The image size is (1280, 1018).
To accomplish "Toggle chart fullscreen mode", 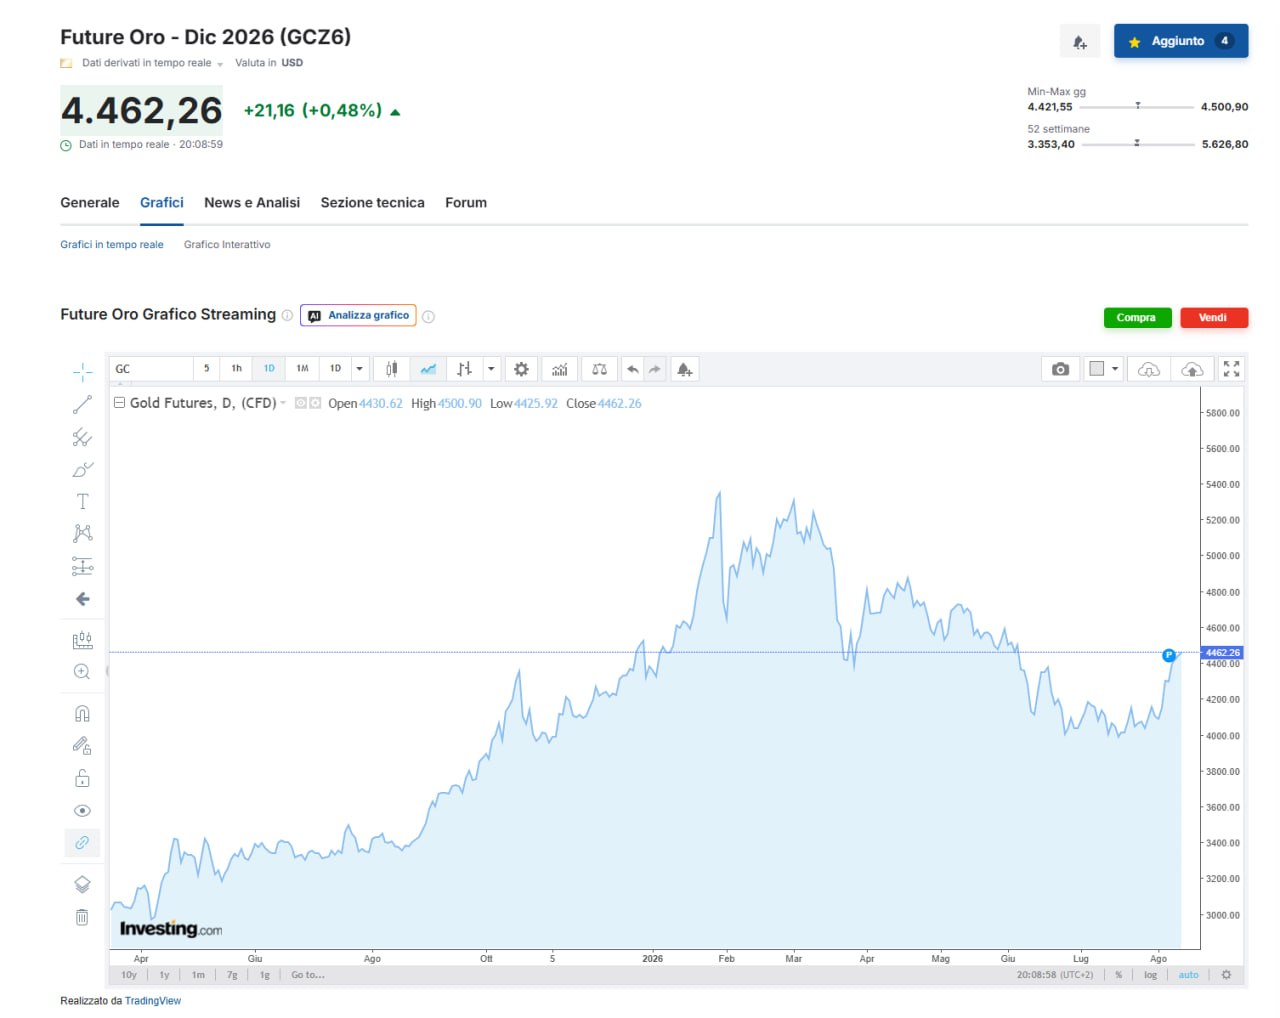I will [1231, 369].
